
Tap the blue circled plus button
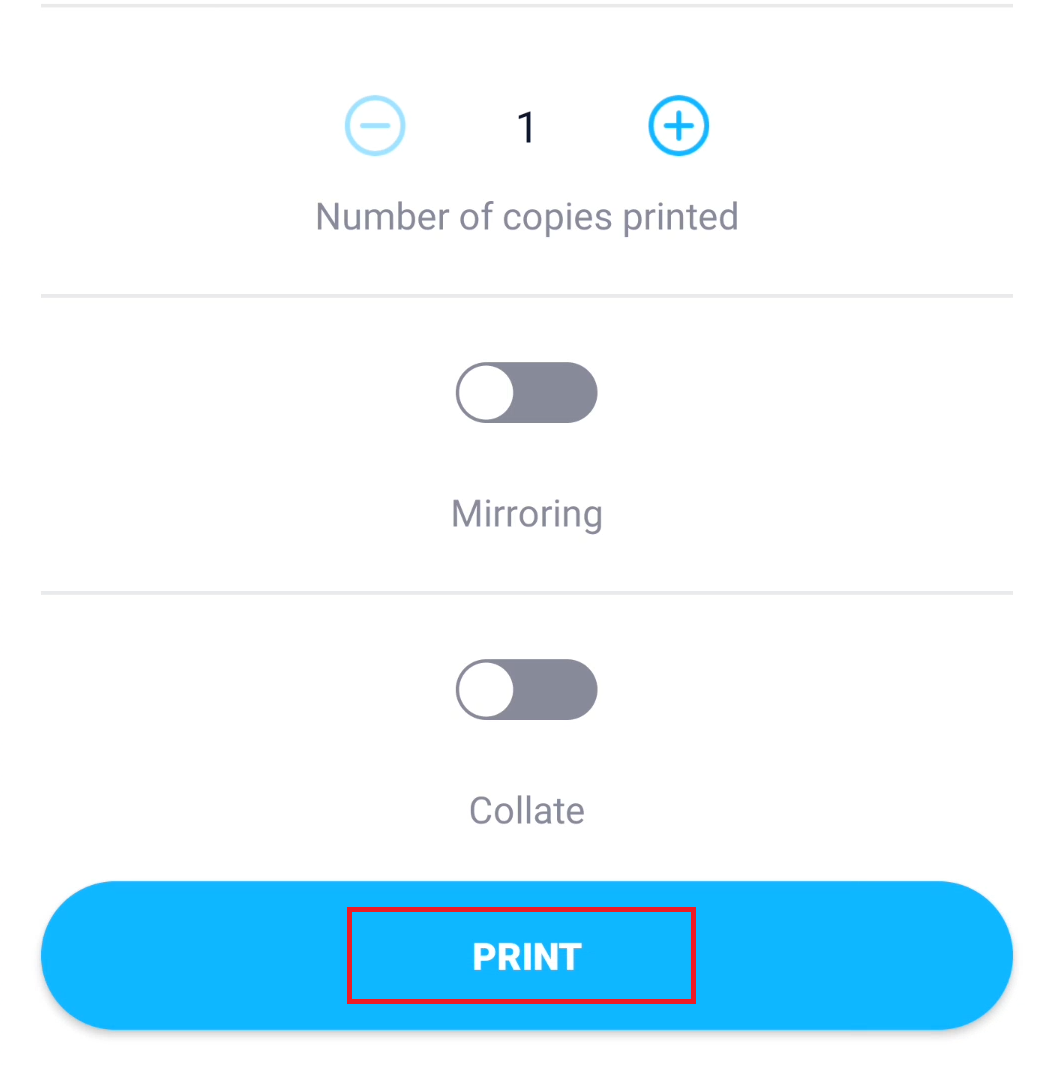pos(678,127)
